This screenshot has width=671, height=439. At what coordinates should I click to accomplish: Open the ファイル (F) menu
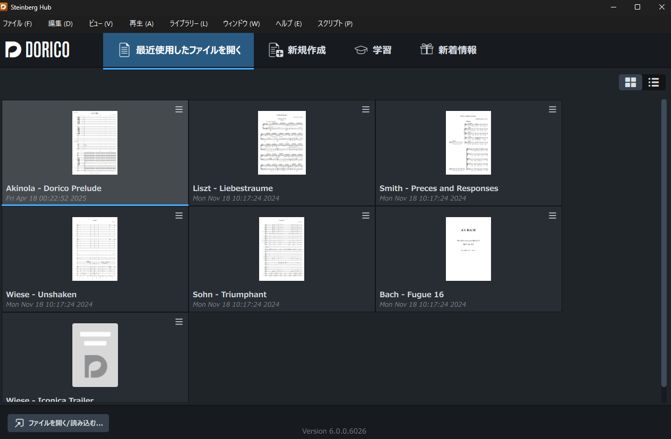coord(17,24)
